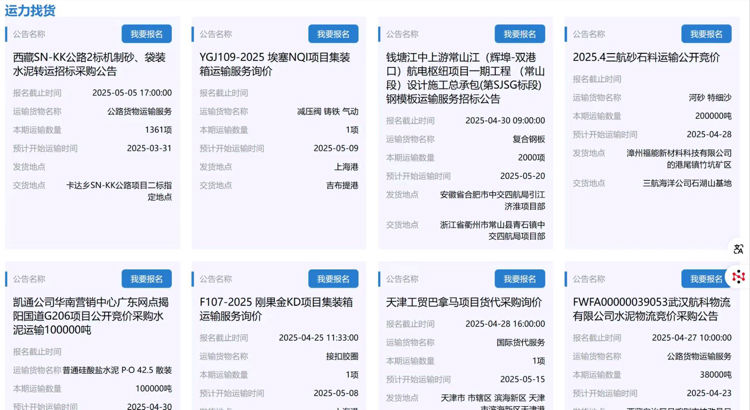Select start date 2025-05-09
Viewport: 750px width, 410px height.
pyautogui.click(x=336, y=148)
